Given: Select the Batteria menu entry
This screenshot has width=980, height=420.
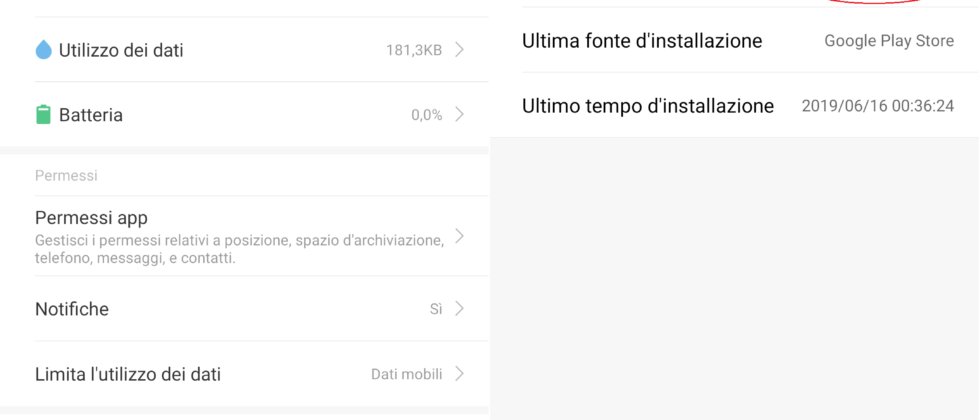Looking at the screenshot, I should point(91,115).
